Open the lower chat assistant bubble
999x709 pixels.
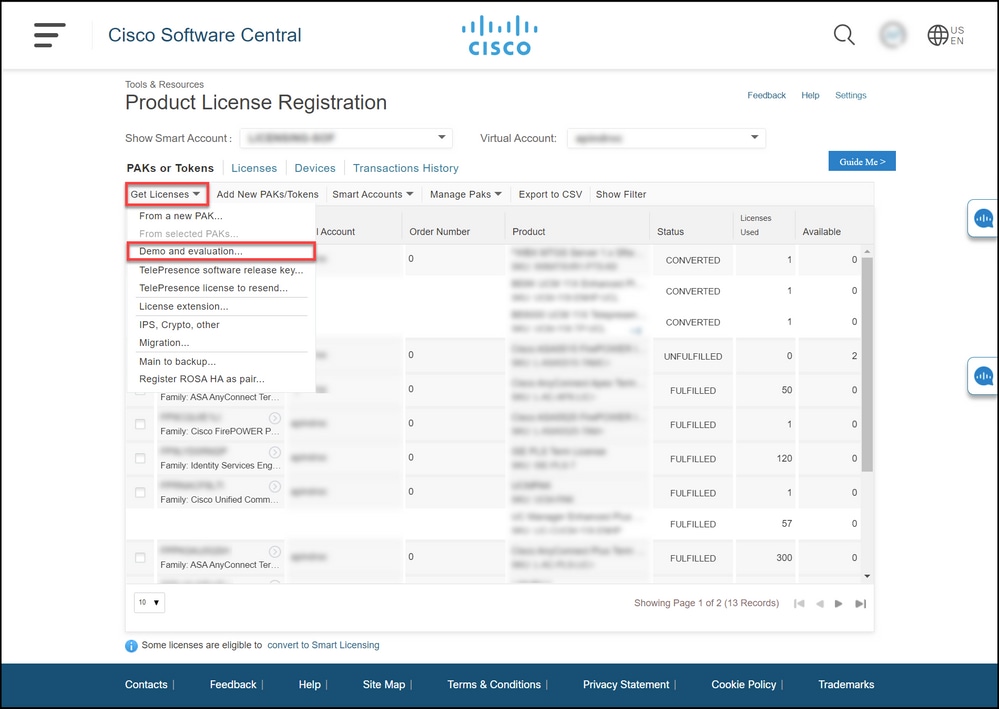coord(983,376)
